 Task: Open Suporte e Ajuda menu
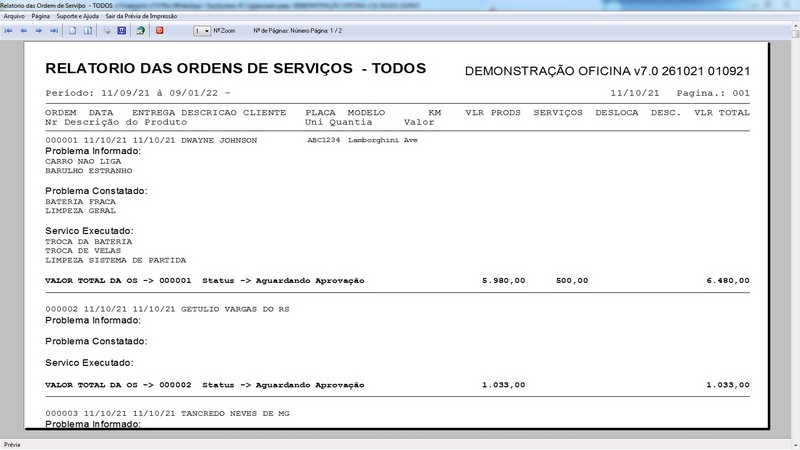click(x=78, y=16)
